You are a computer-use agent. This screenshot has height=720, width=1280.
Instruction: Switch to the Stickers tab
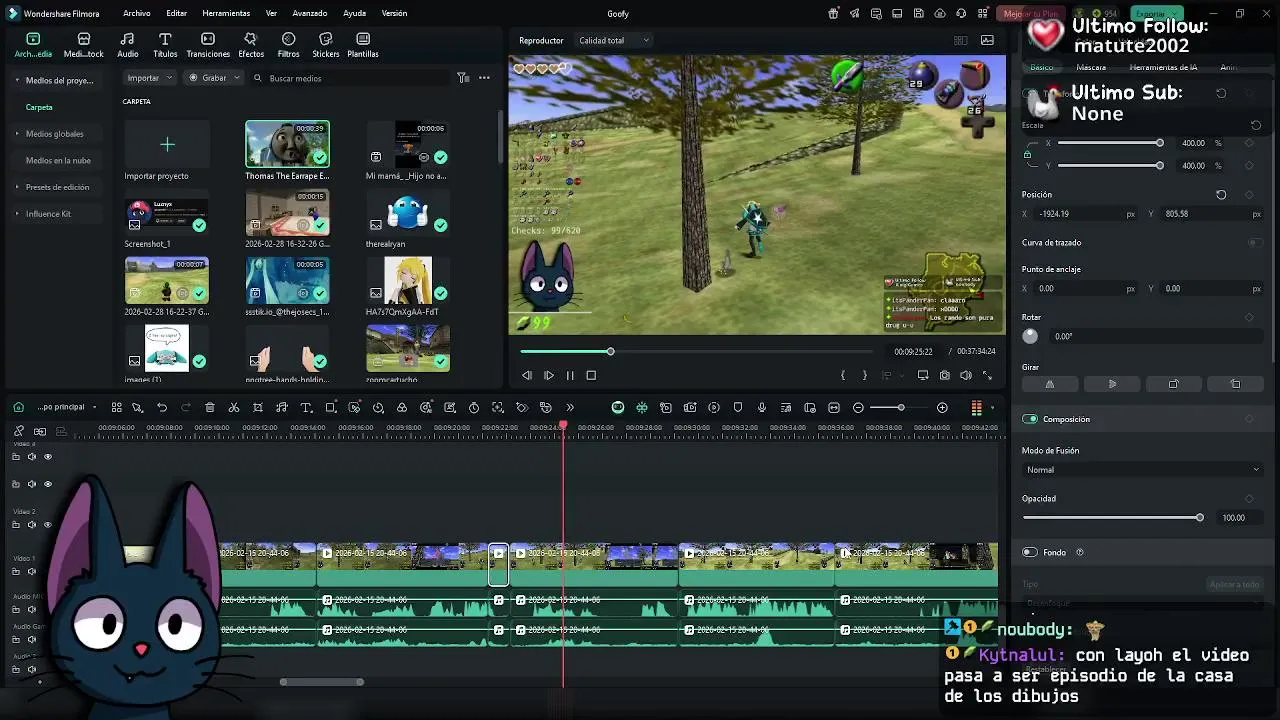click(x=326, y=45)
